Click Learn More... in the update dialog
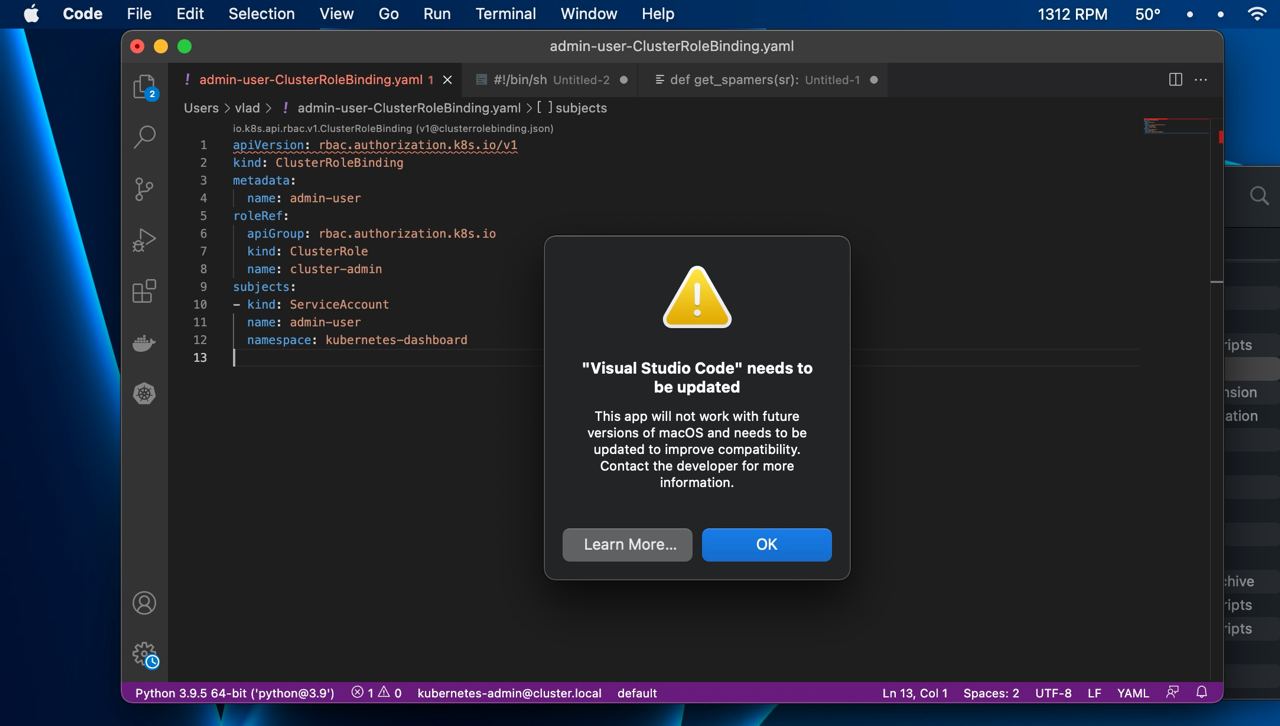 628,545
